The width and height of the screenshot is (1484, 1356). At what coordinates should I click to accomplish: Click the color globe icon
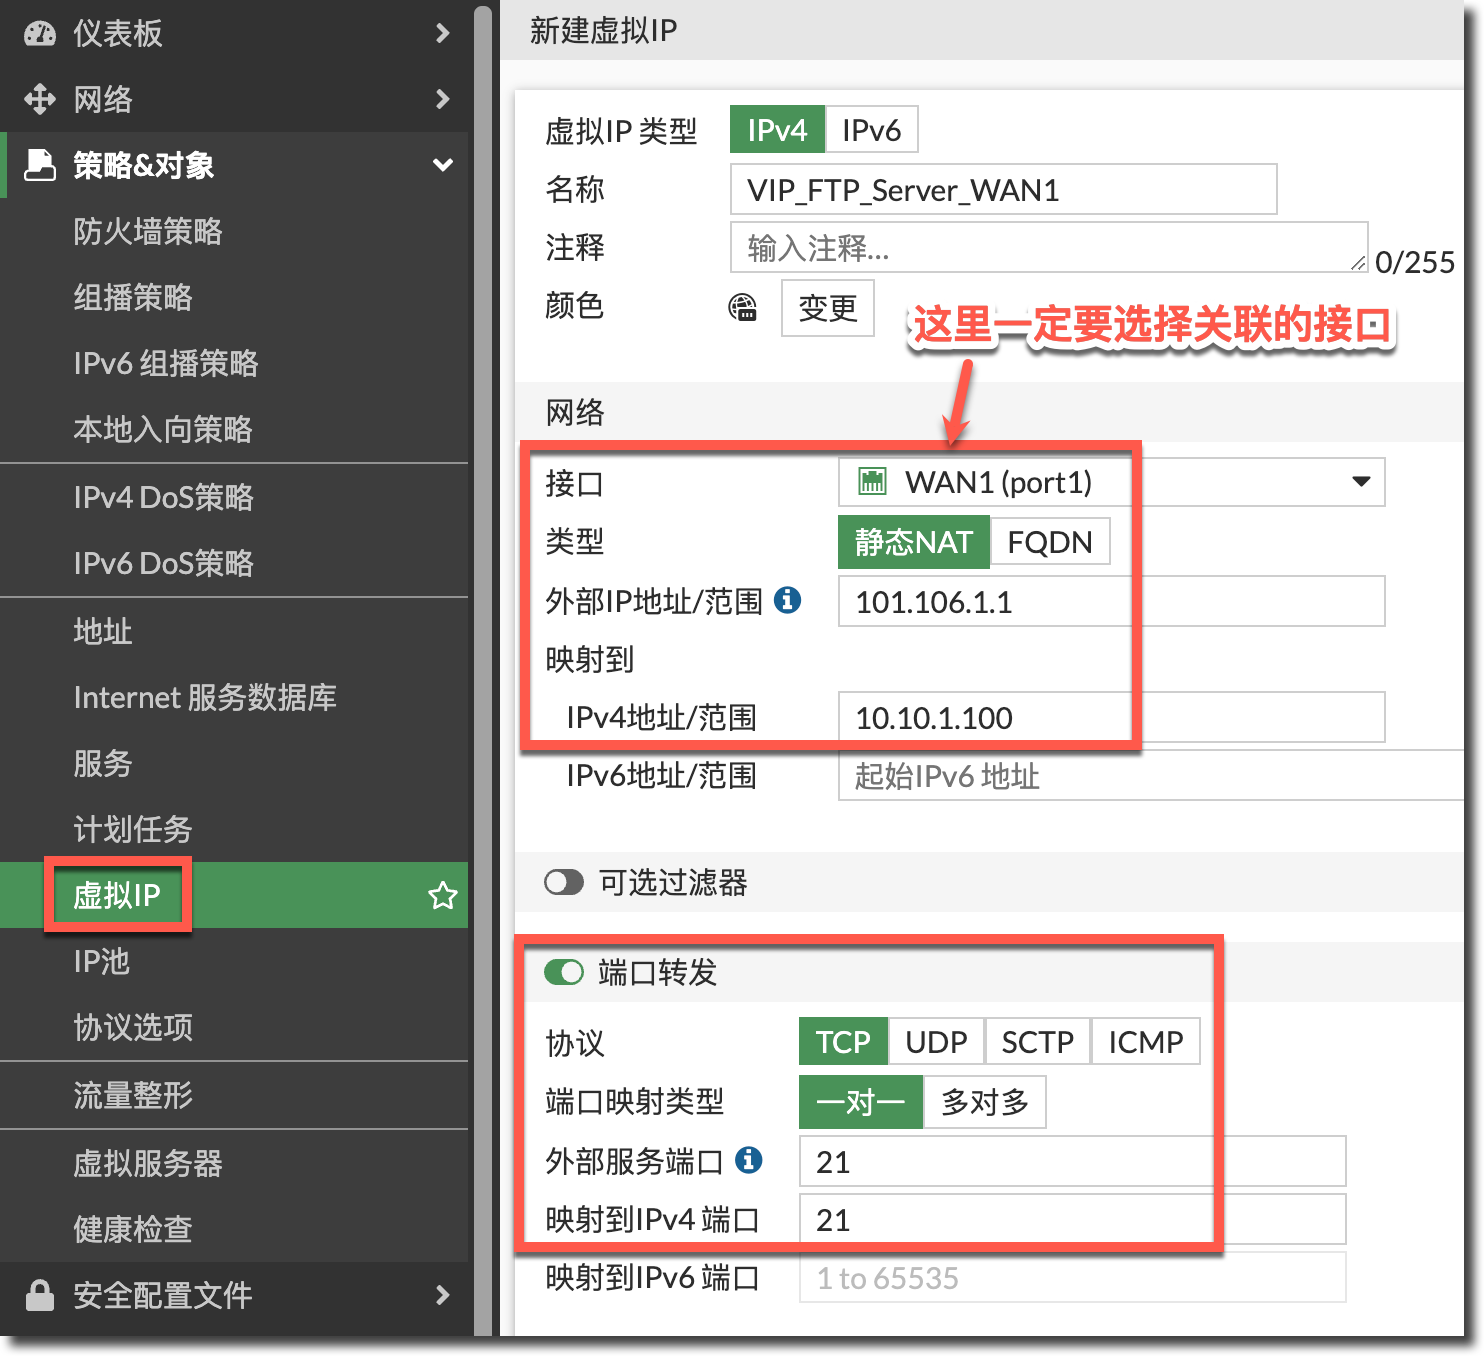pos(742,308)
